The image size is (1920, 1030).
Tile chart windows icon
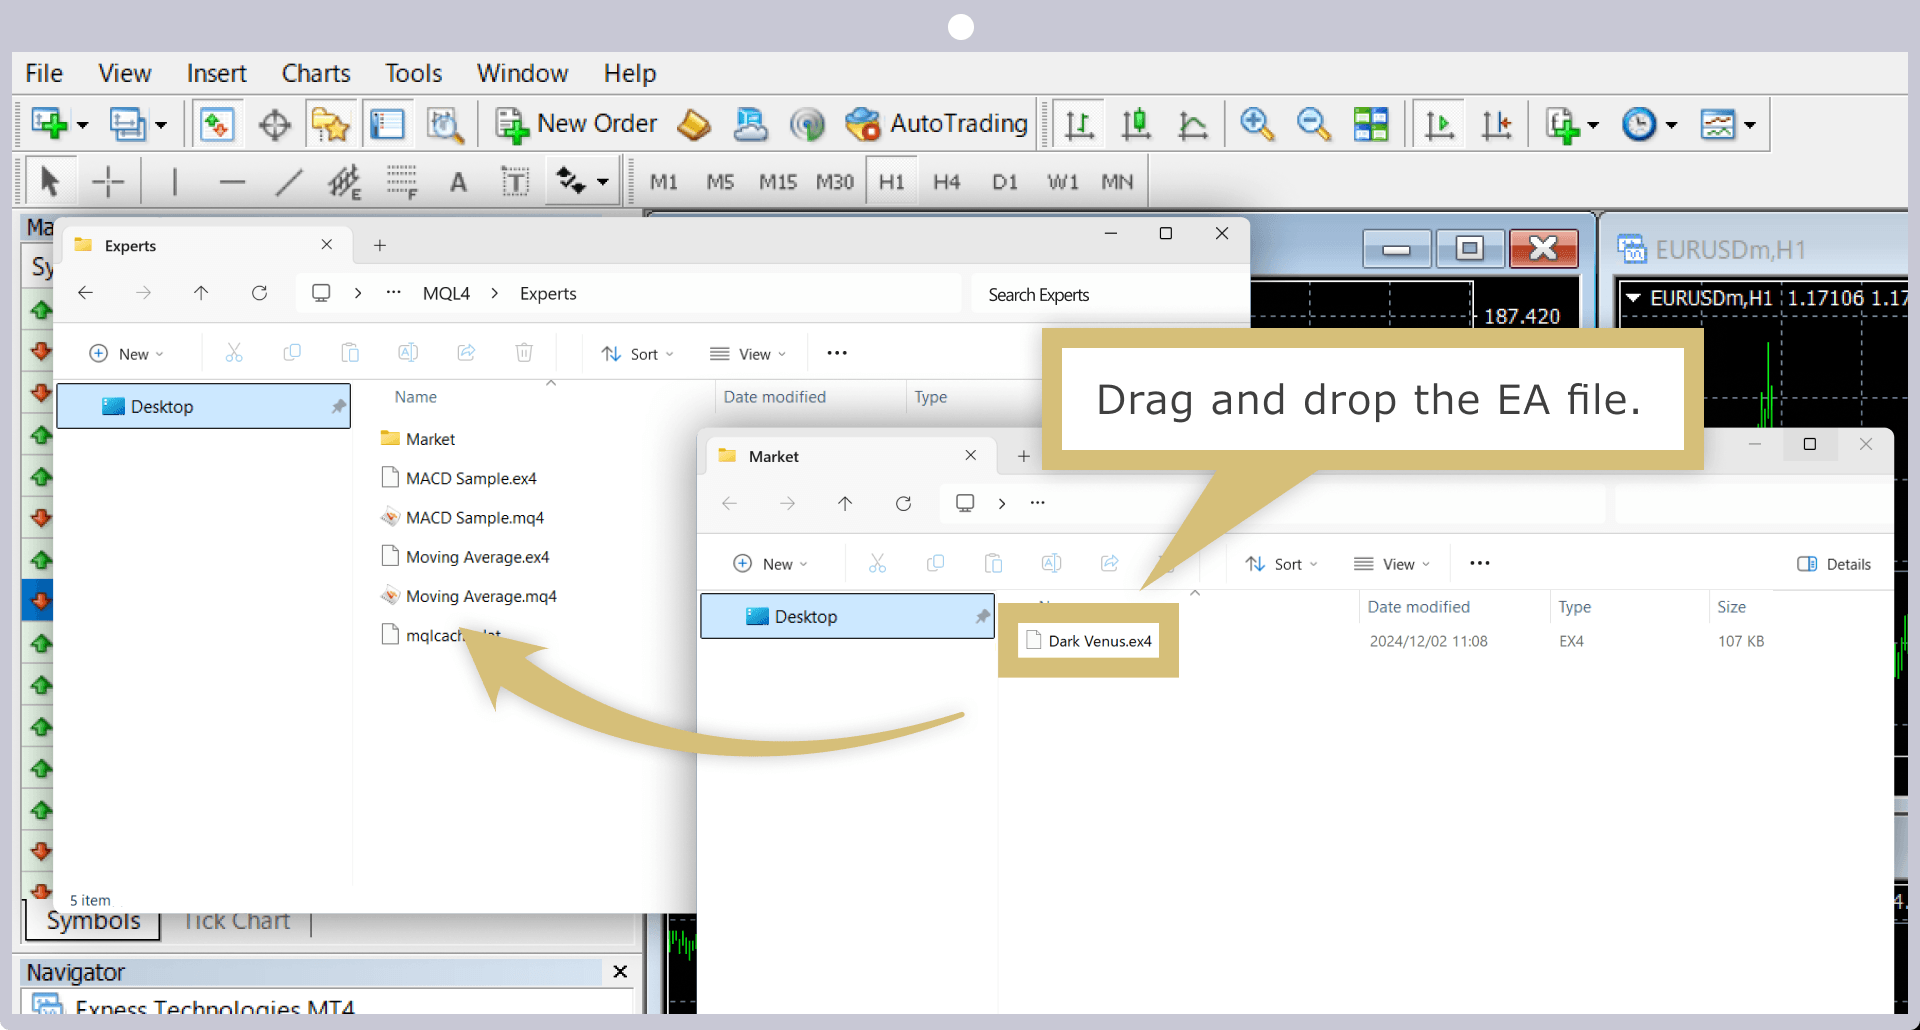tap(1371, 124)
